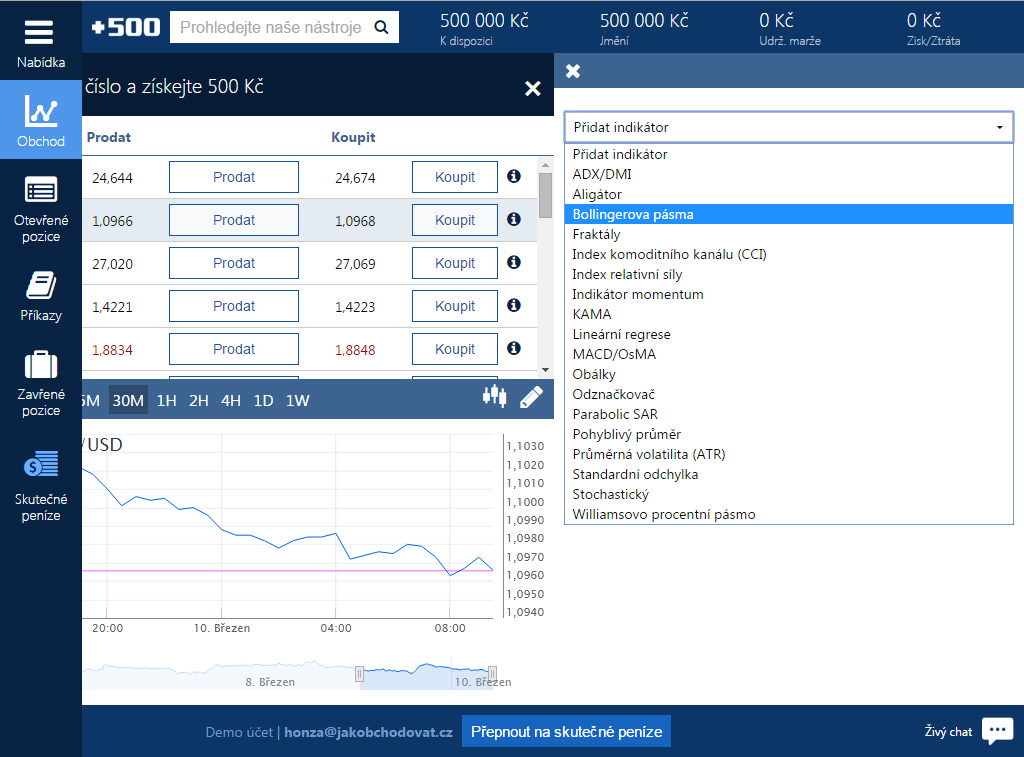The width and height of the screenshot is (1024, 757).
Task: Choose Fraktály from indicator list
Action: click(x=788, y=234)
